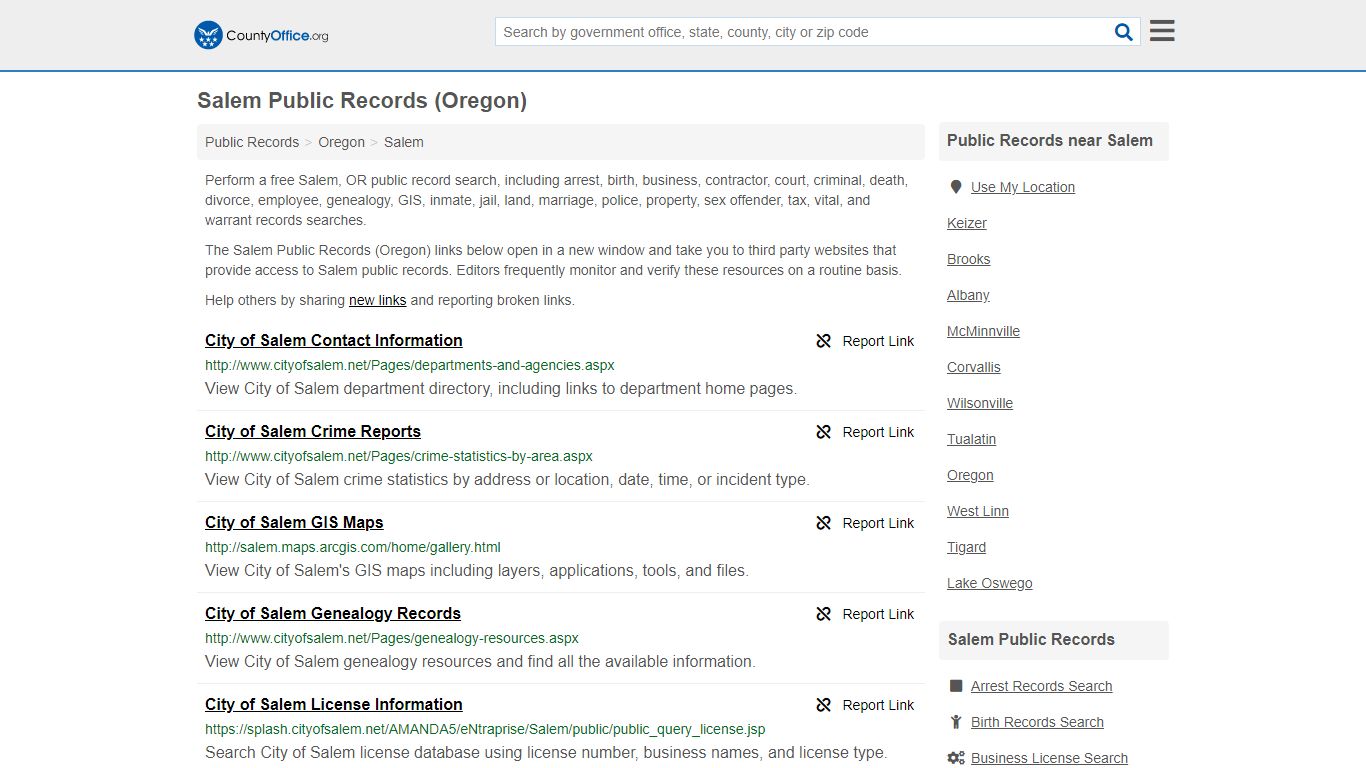1366x768 pixels.
Task: Open City of Salem GIS Maps
Action: (x=294, y=522)
